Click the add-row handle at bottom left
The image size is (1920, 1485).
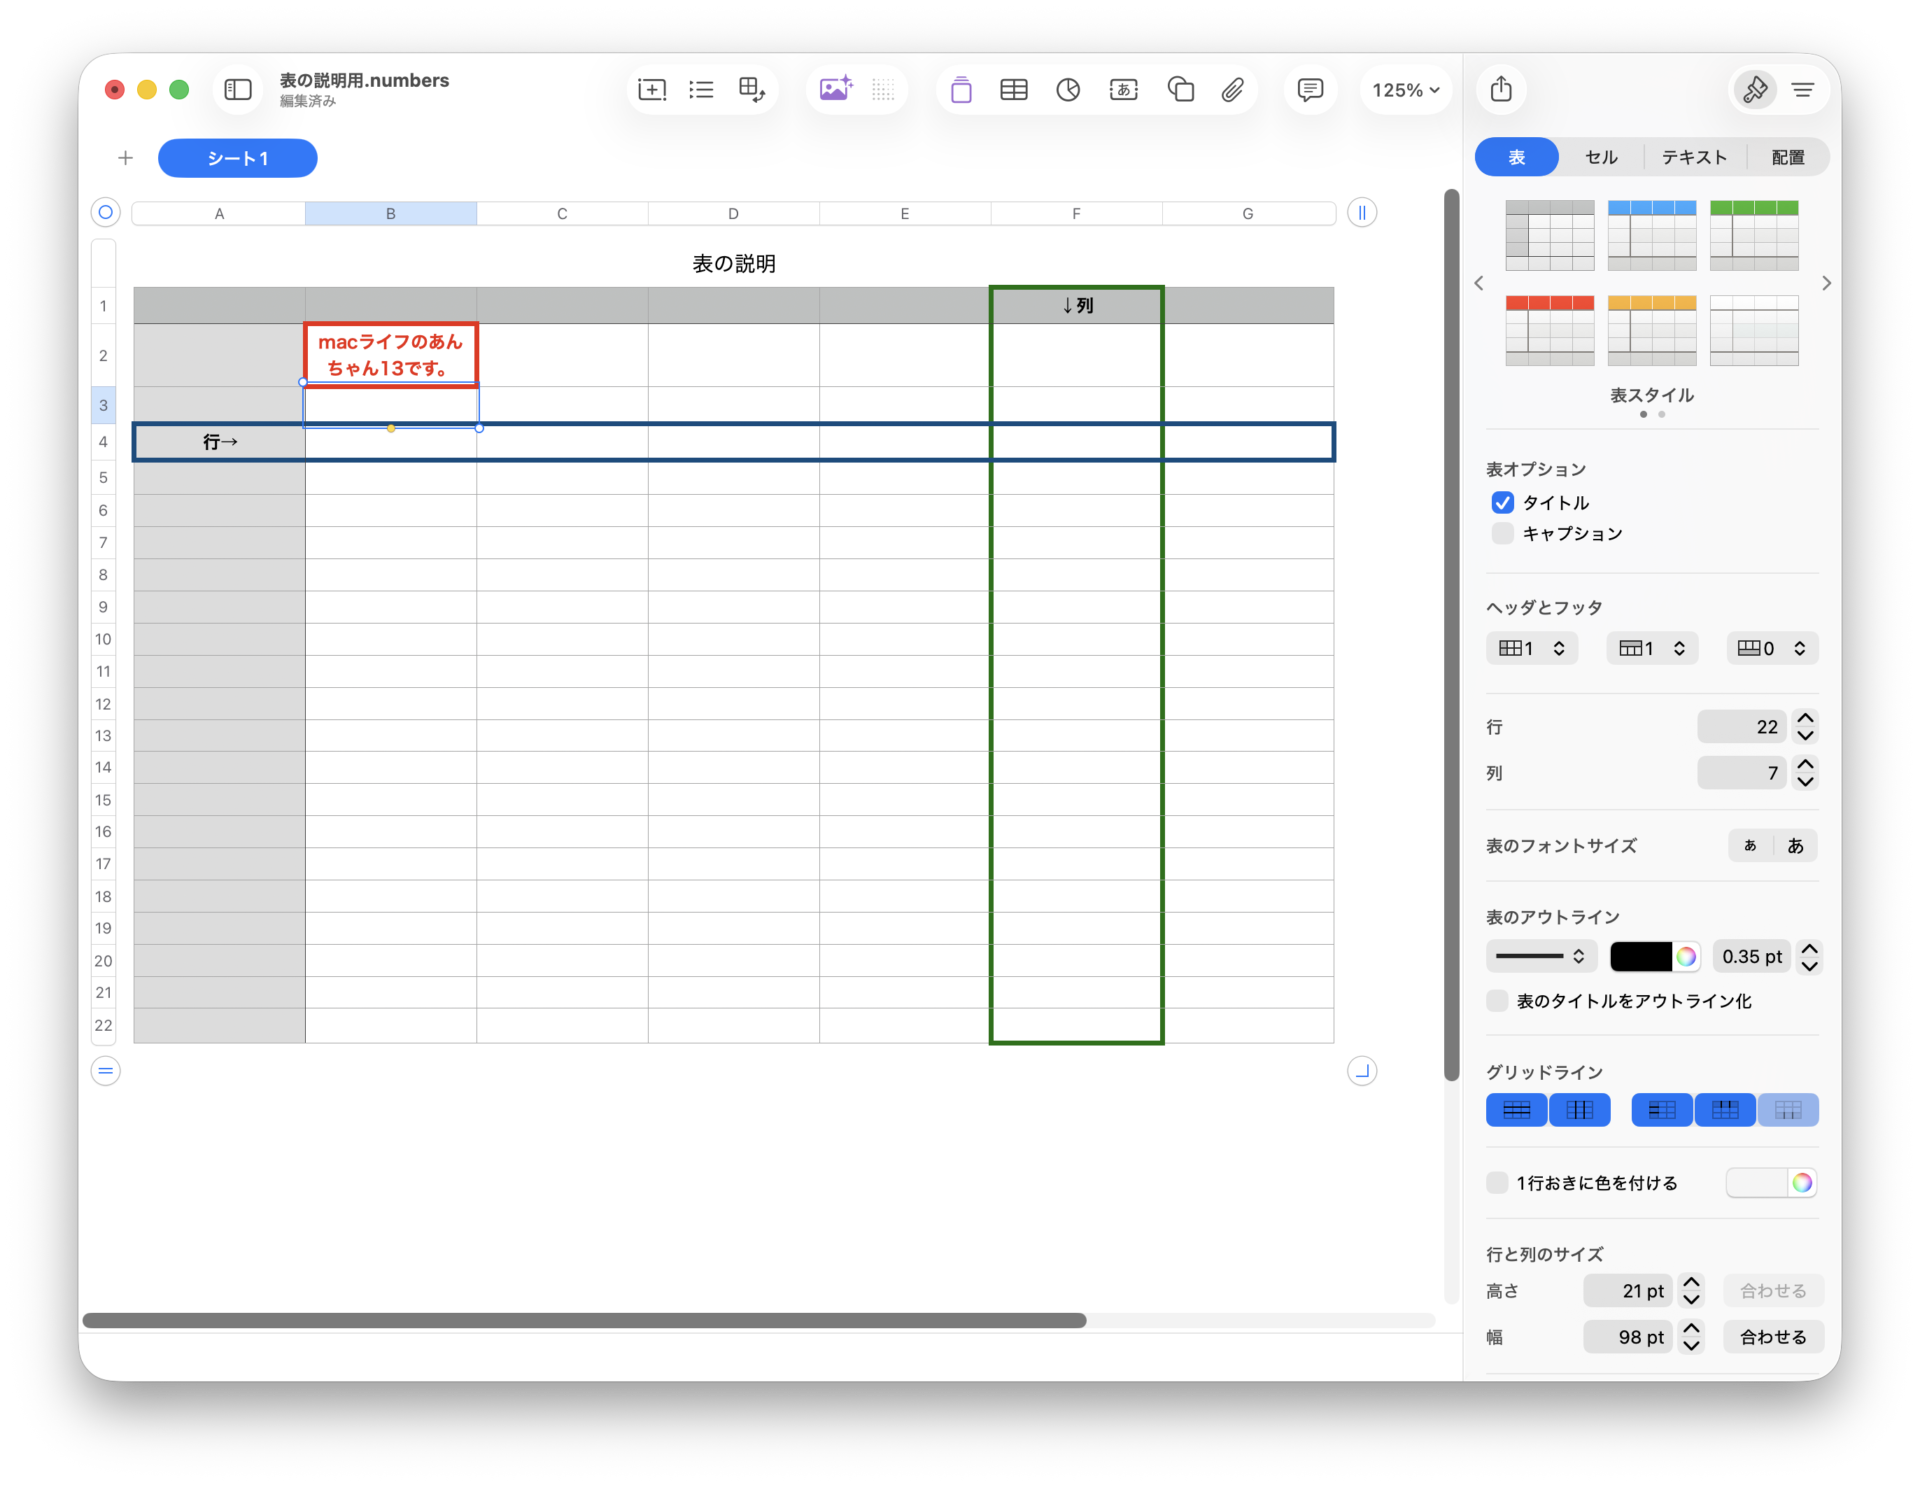click(105, 1071)
